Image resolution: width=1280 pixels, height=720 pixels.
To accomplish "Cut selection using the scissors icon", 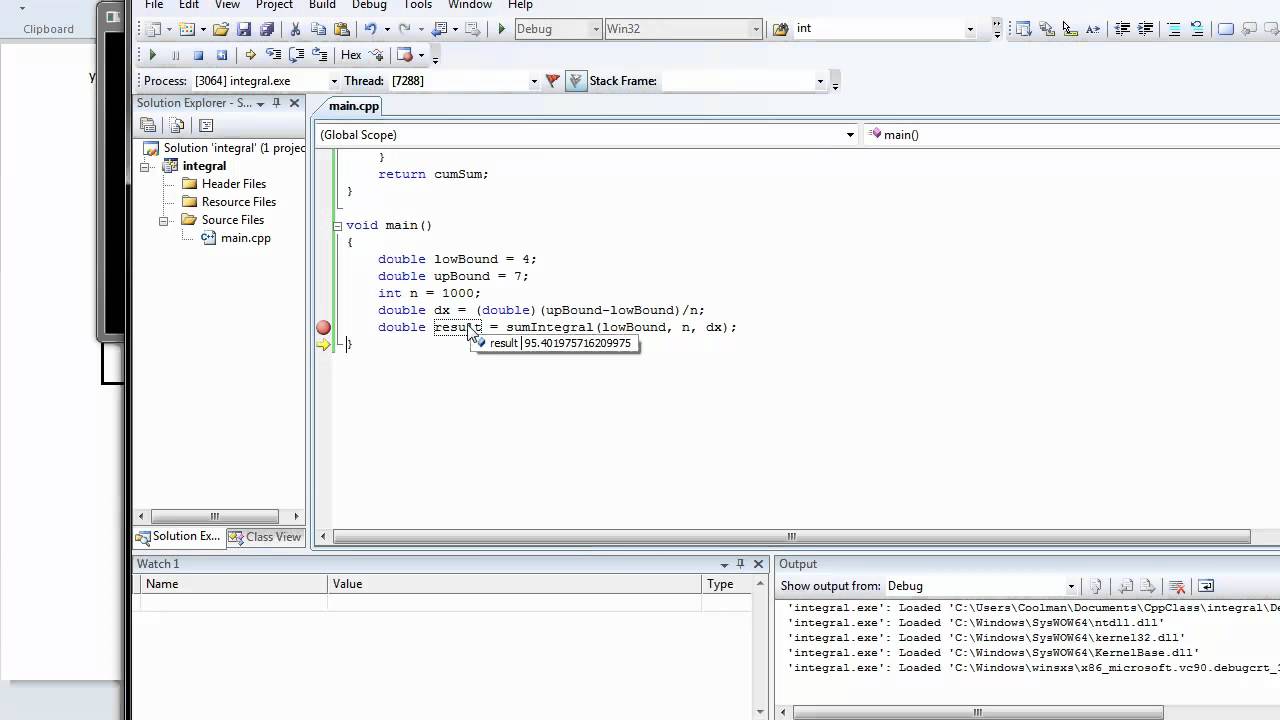I will point(295,29).
